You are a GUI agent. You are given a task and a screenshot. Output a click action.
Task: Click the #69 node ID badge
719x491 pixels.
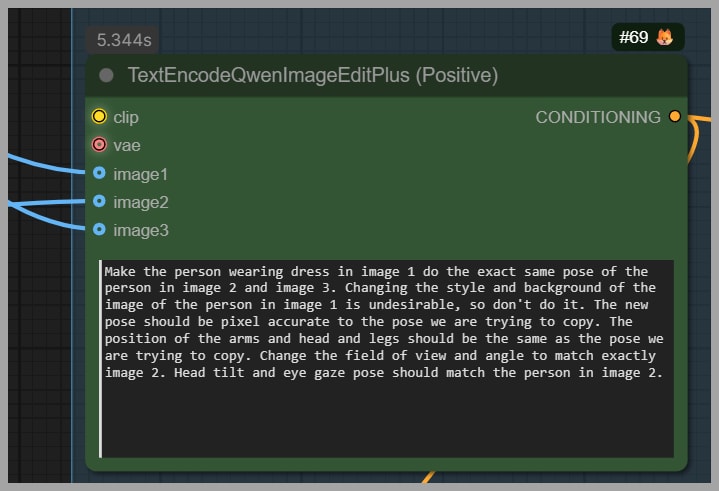634,38
